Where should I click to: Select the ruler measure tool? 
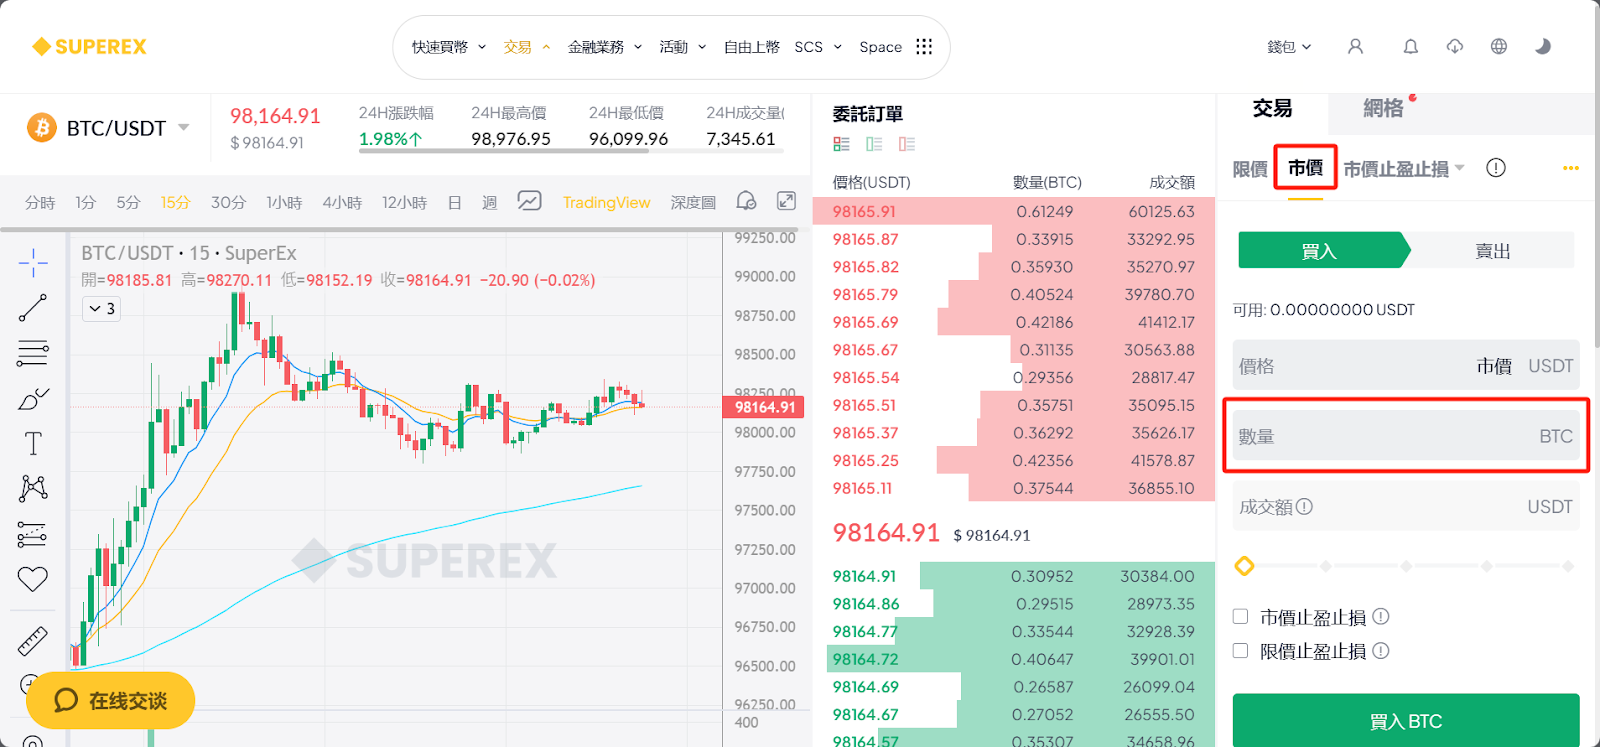[33, 640]
